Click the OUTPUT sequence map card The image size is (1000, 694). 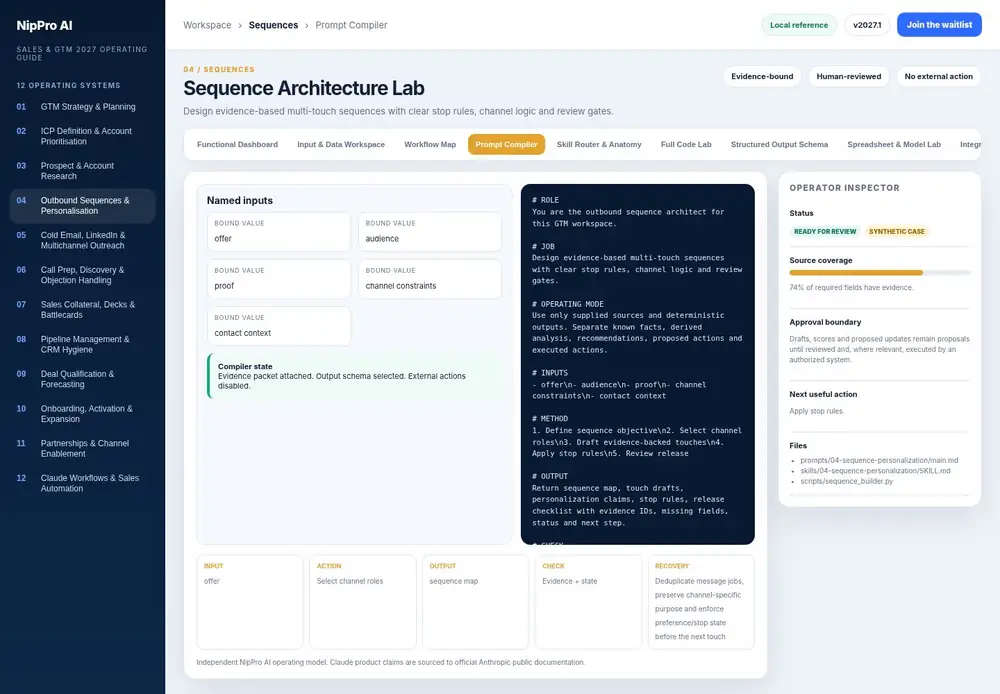point(475,602)
